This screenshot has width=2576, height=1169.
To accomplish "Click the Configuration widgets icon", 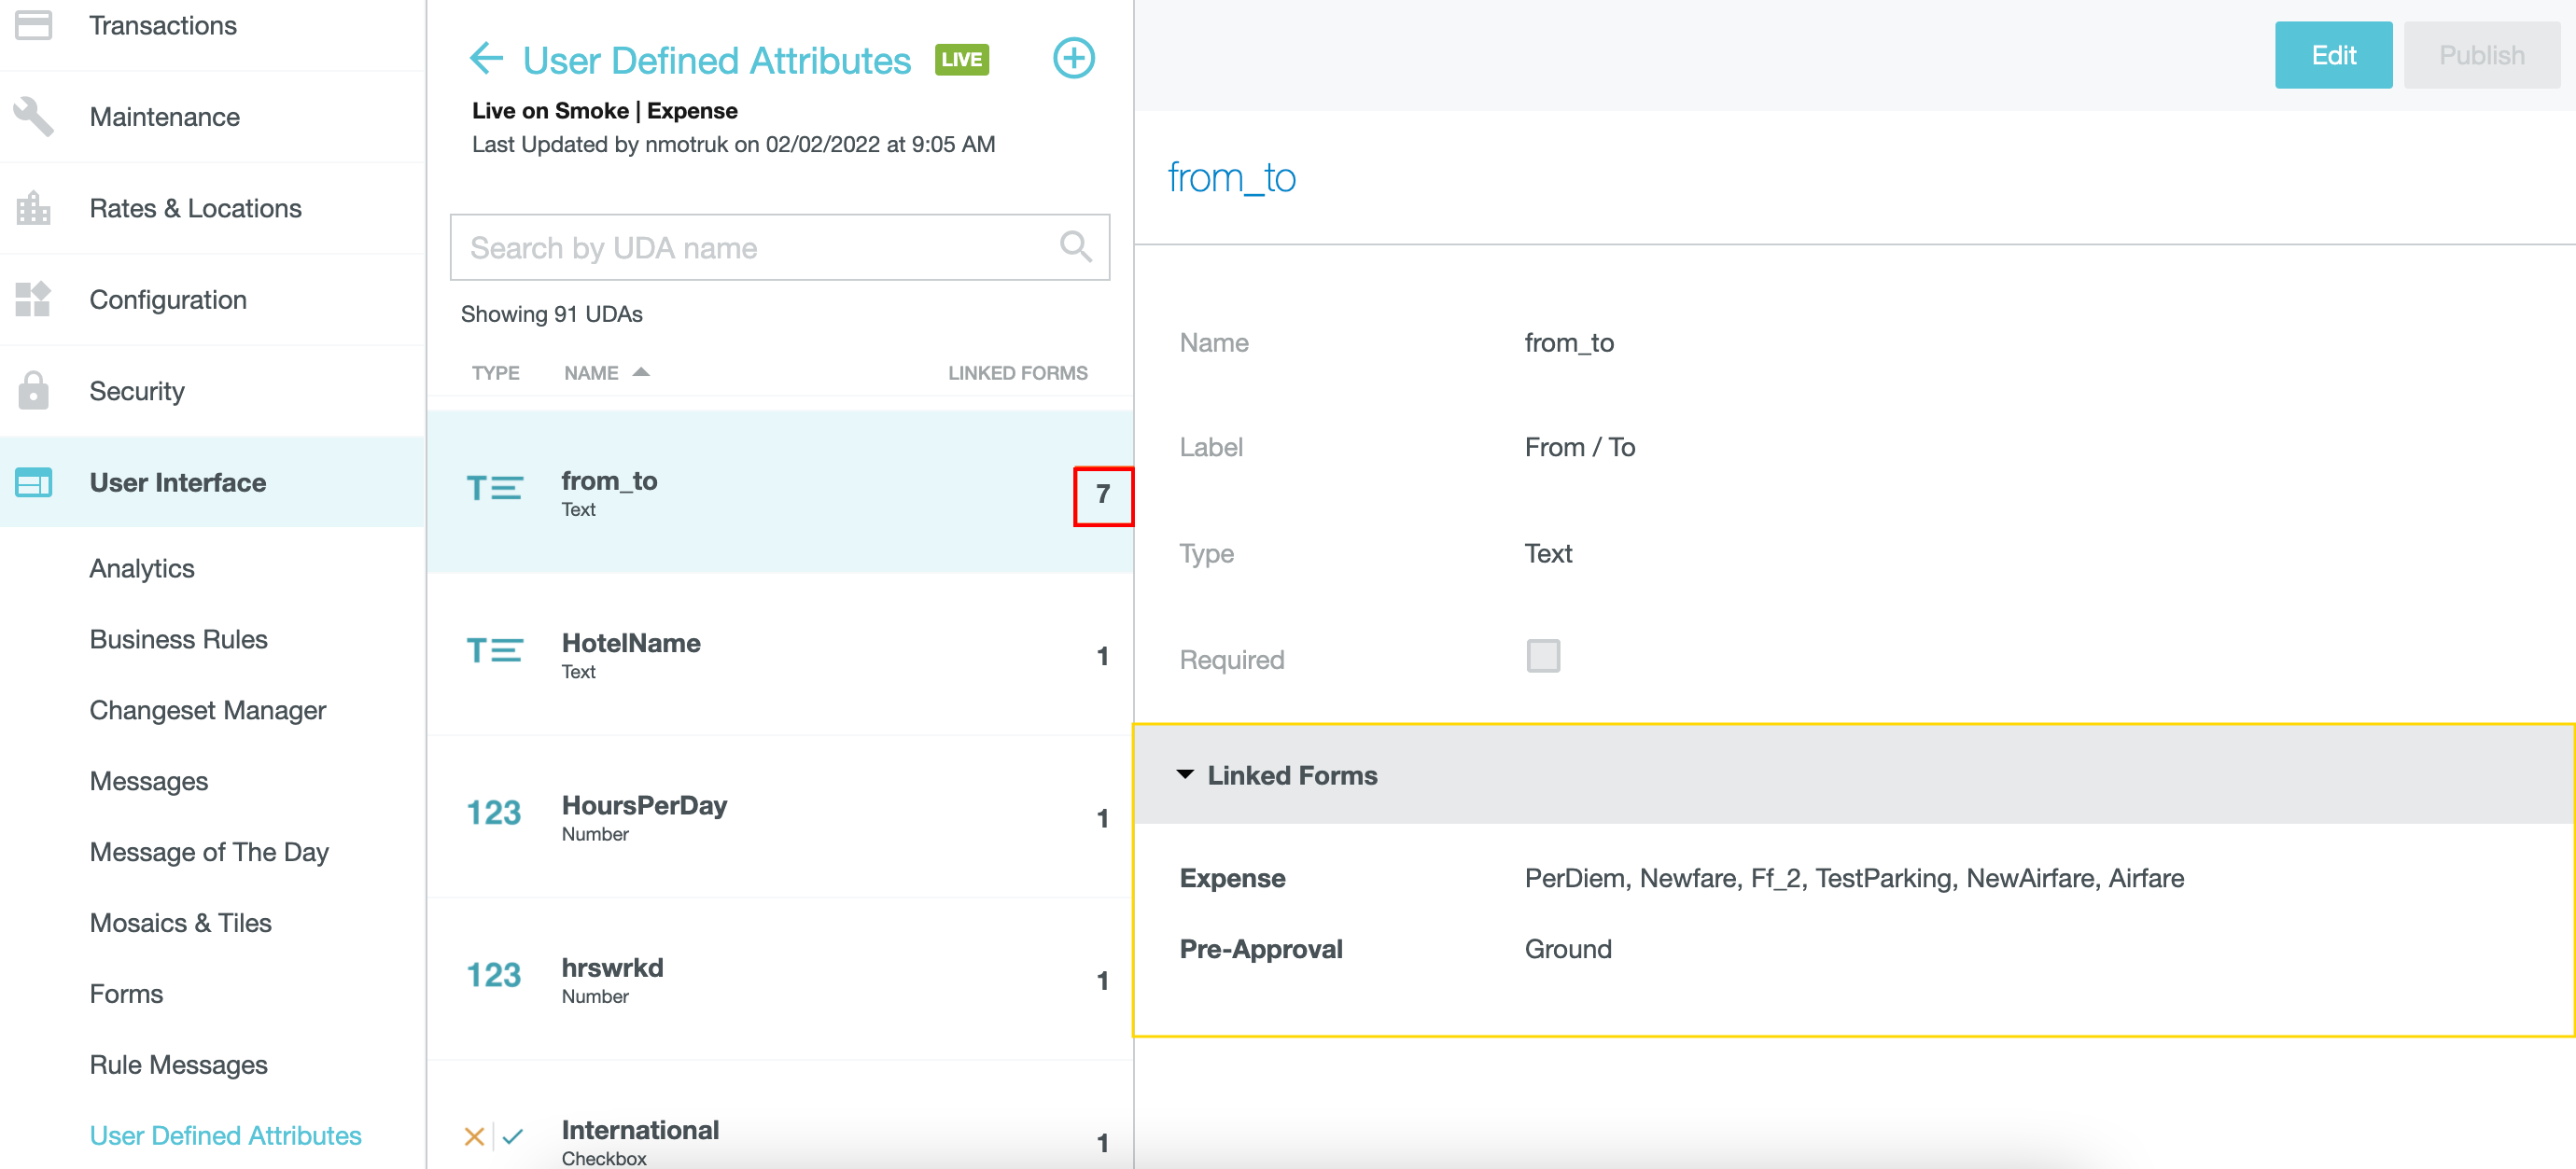I will tap(33, 299).
